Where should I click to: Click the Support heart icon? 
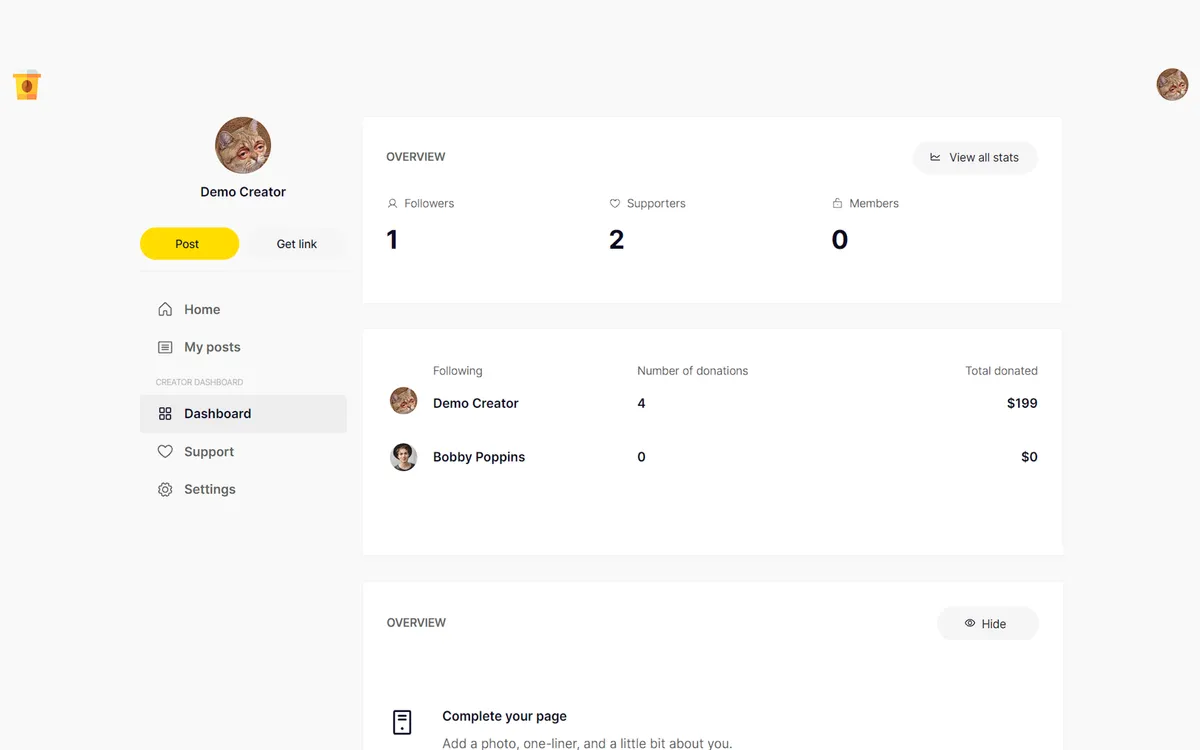[x=165, y=451]
